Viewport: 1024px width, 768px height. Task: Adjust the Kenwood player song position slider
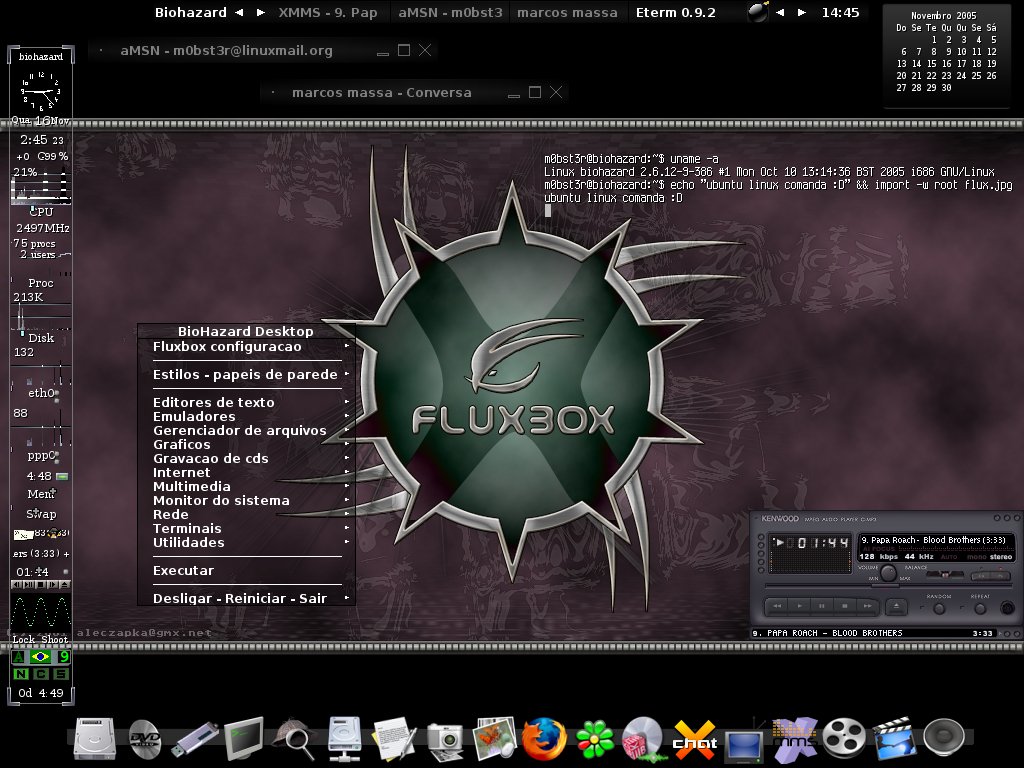click(x=886, y=585)
